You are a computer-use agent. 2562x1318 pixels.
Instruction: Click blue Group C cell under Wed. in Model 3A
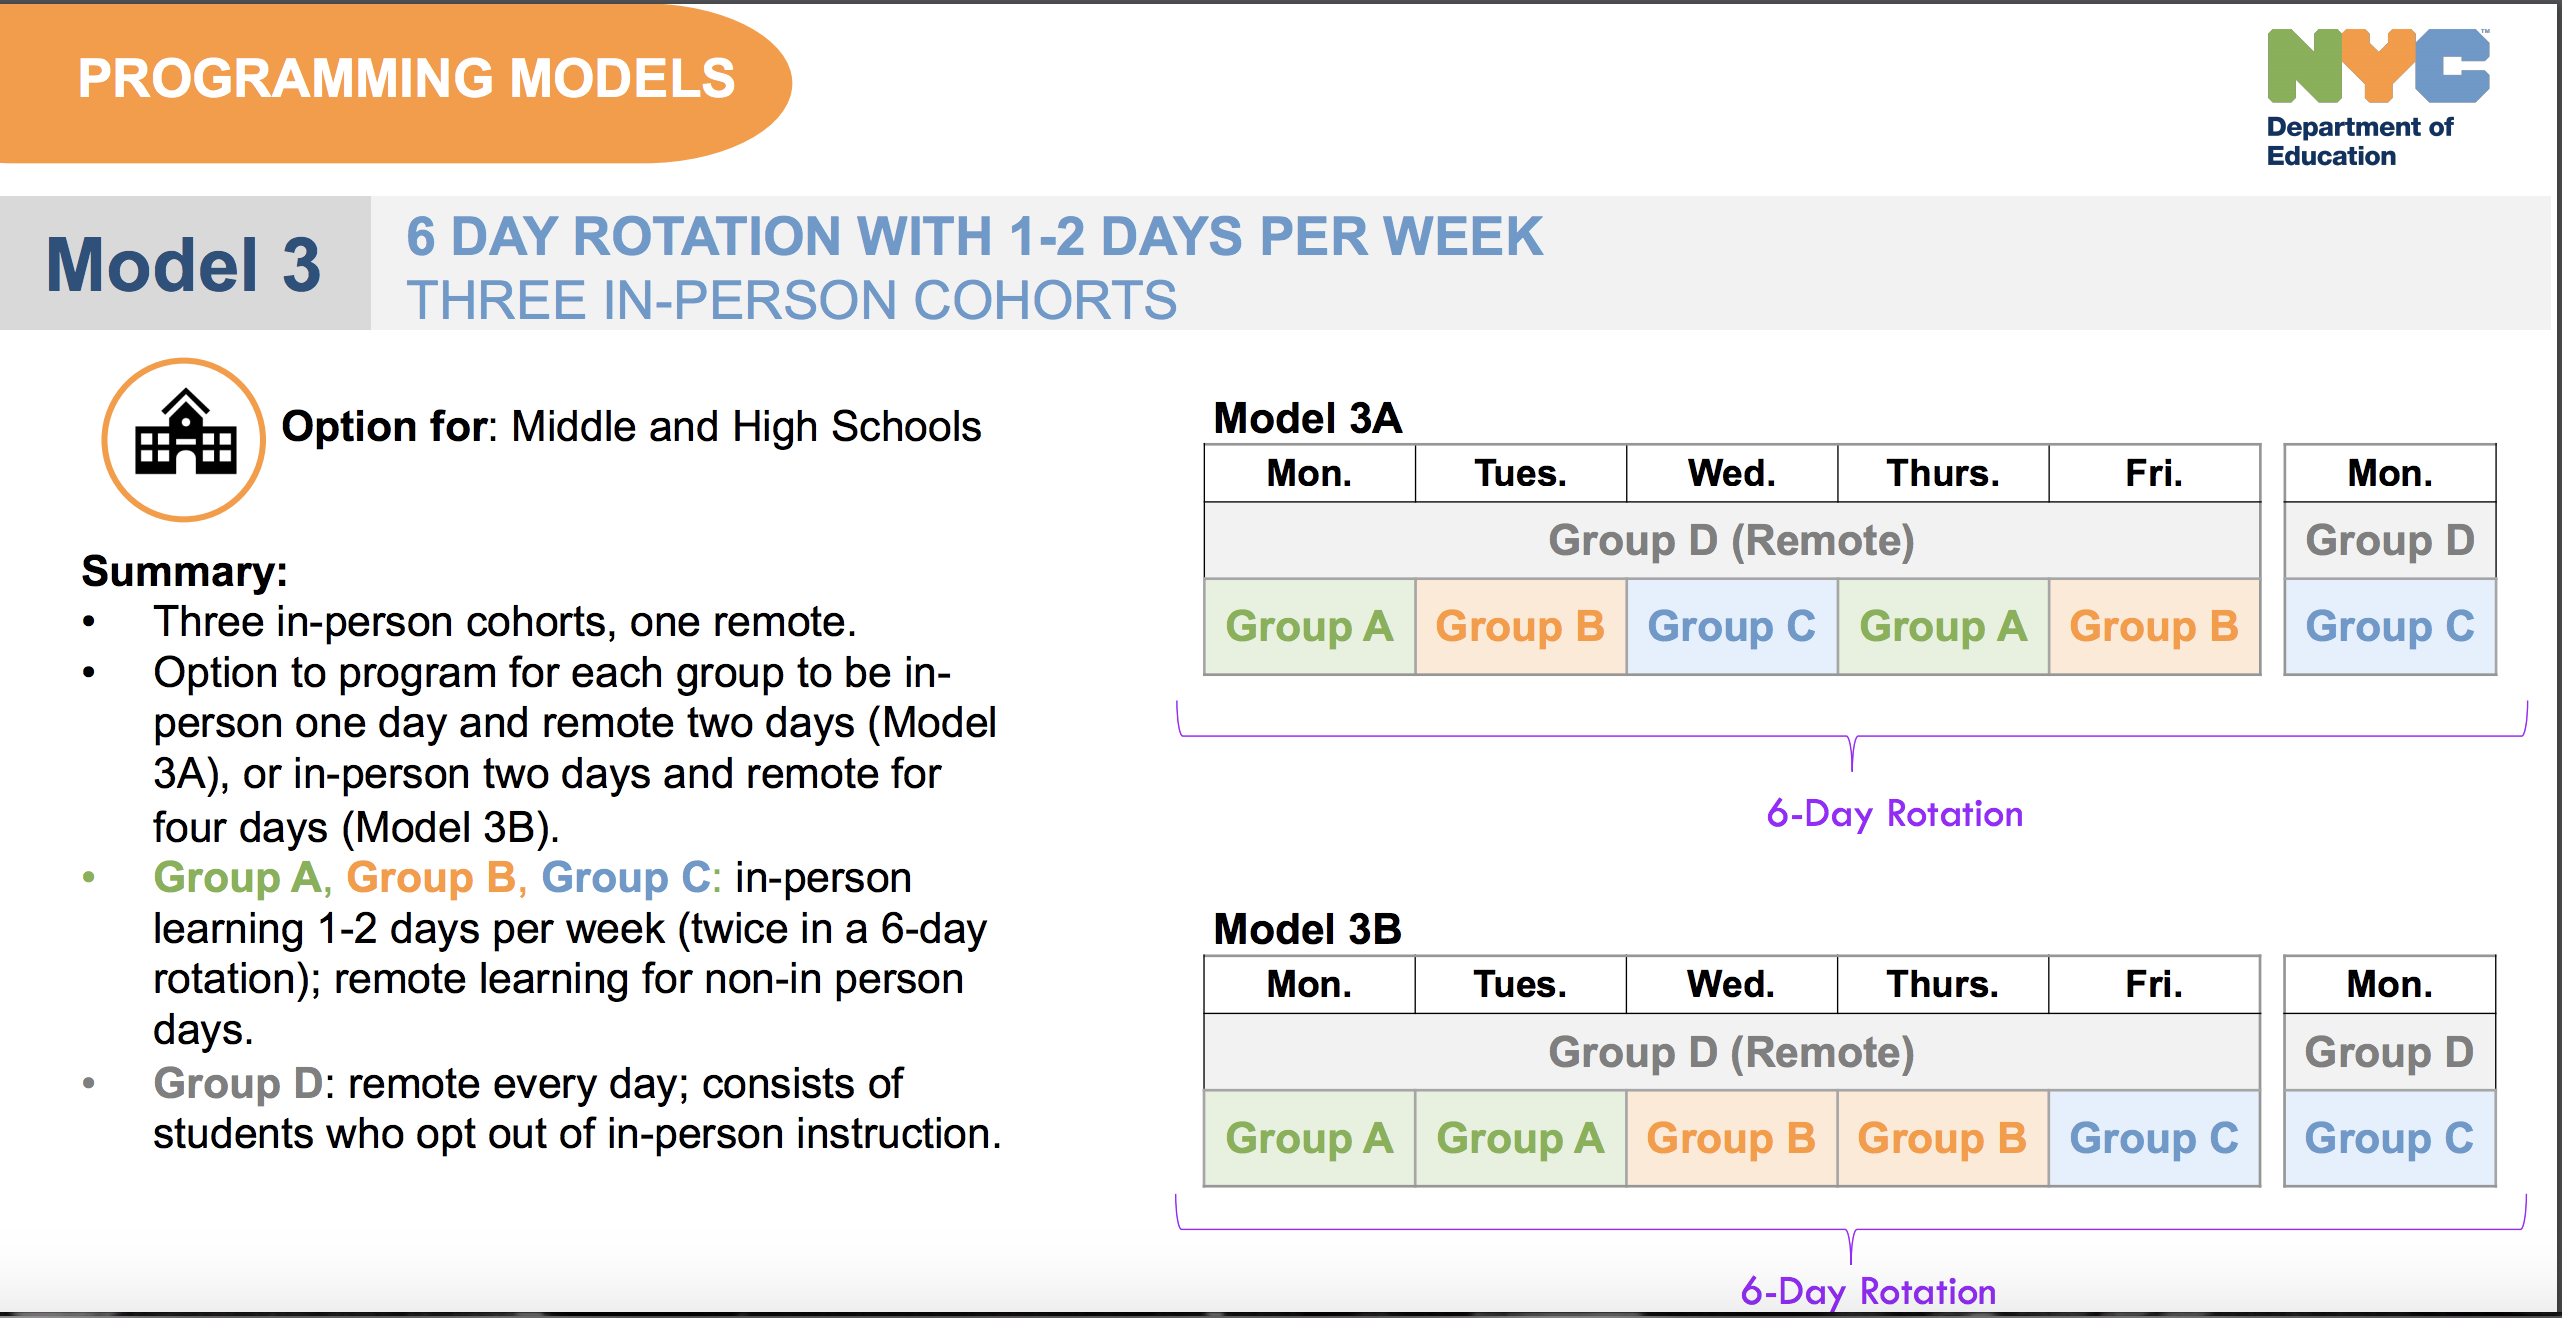point(1731,627)
